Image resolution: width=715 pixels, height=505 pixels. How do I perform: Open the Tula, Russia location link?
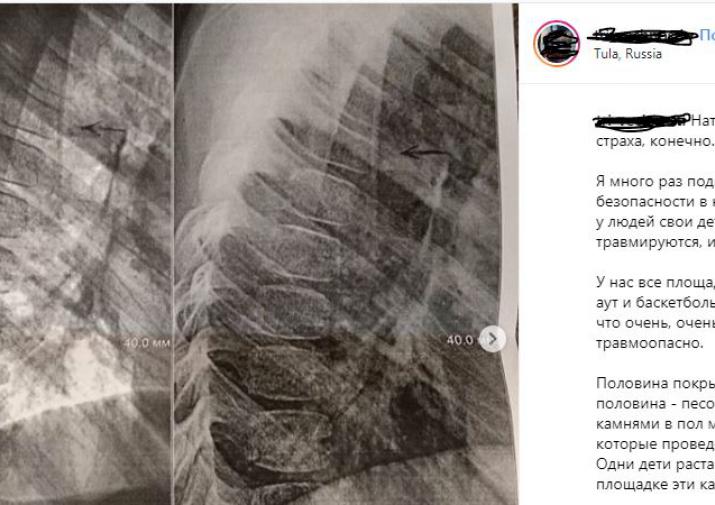coord(628,54)
